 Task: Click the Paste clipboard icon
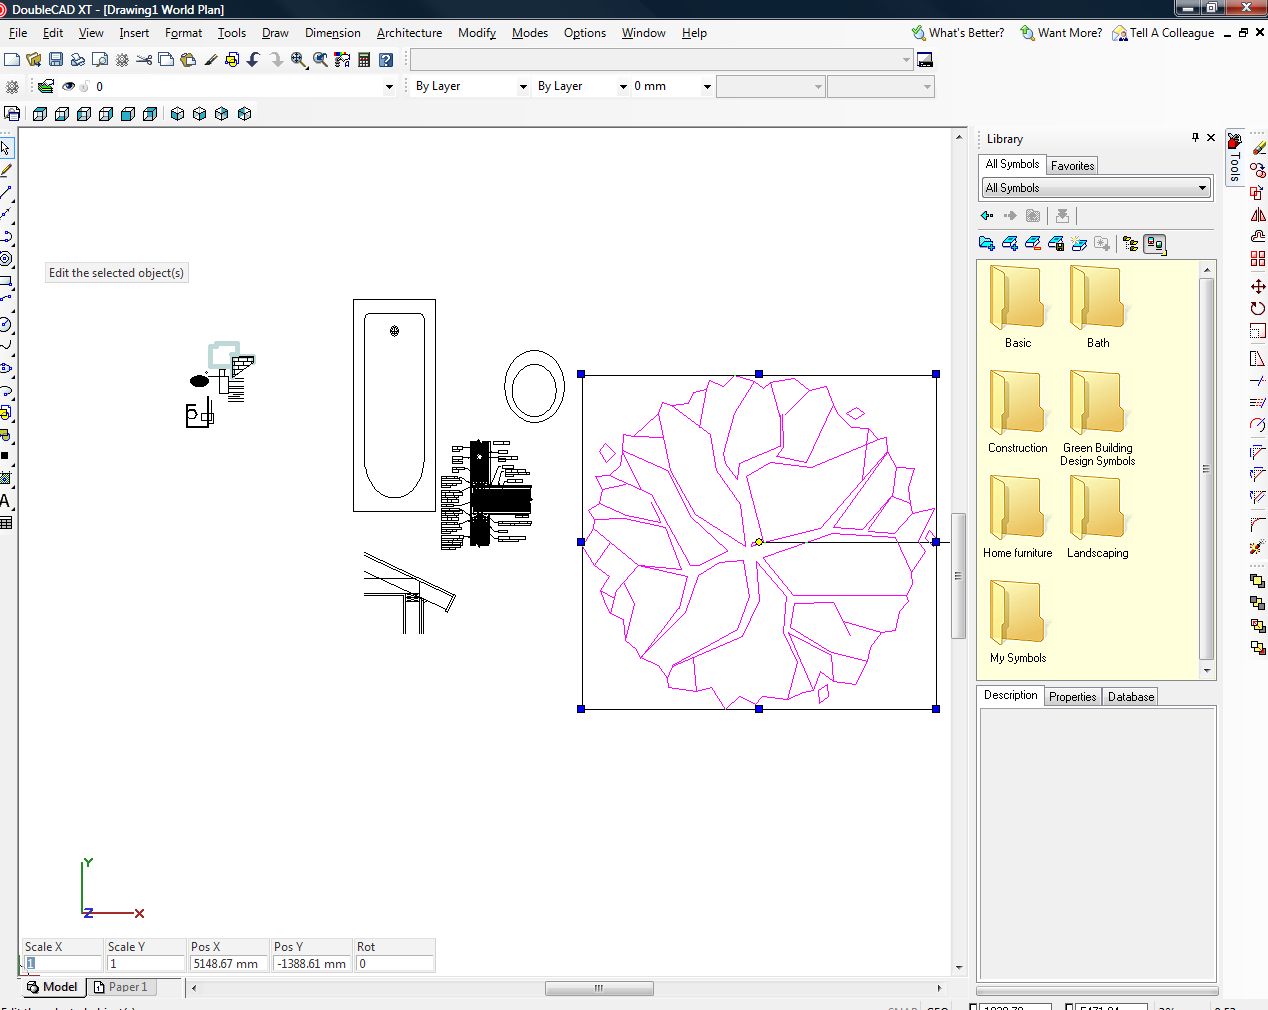tap(188, 60)
